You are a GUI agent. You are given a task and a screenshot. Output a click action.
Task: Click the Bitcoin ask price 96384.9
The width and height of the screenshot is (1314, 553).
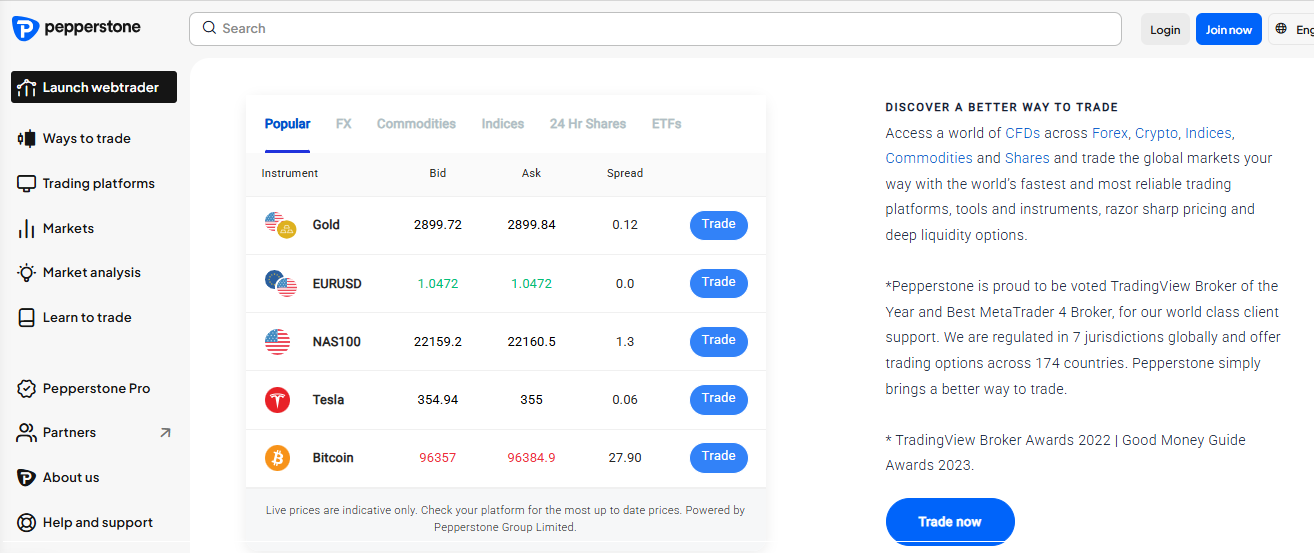pyautogui.click(x=531, y=458)
